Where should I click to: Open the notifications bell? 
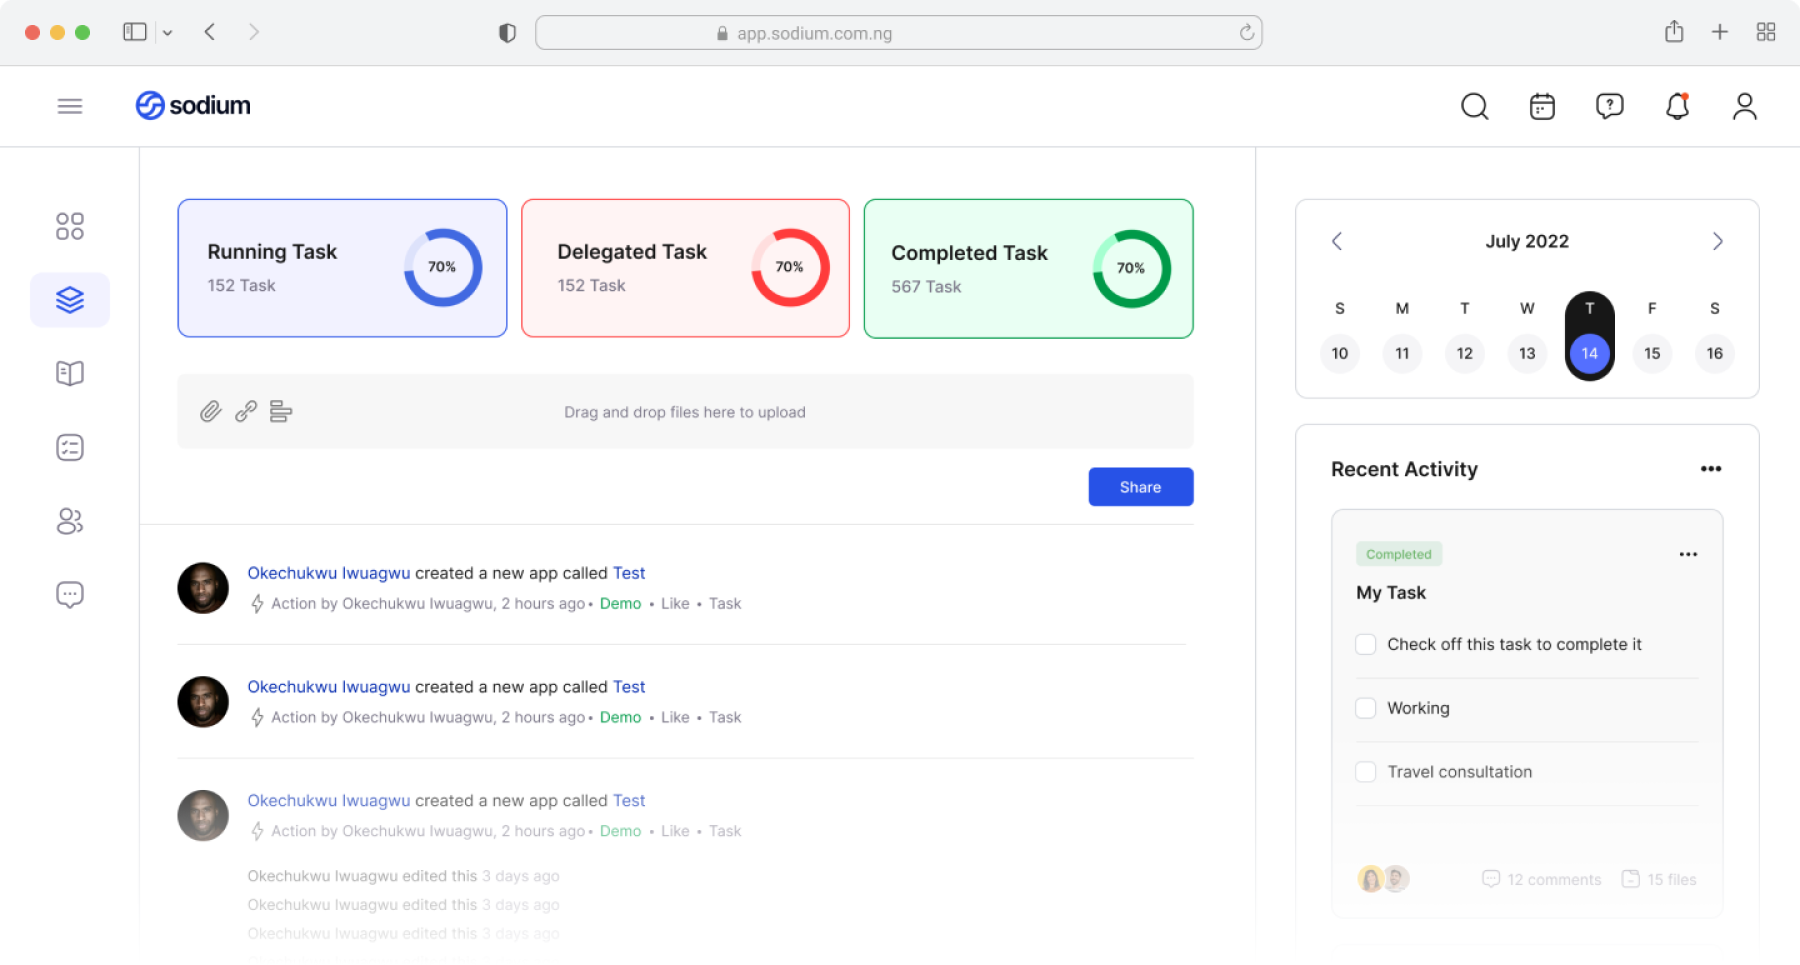click(1677, 106)
